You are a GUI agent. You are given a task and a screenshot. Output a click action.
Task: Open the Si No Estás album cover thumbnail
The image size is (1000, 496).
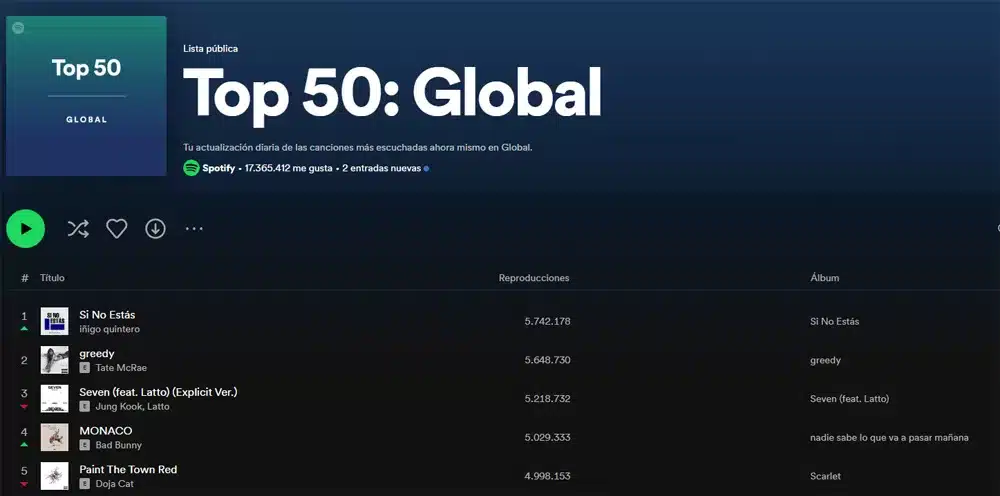point(54,321)
